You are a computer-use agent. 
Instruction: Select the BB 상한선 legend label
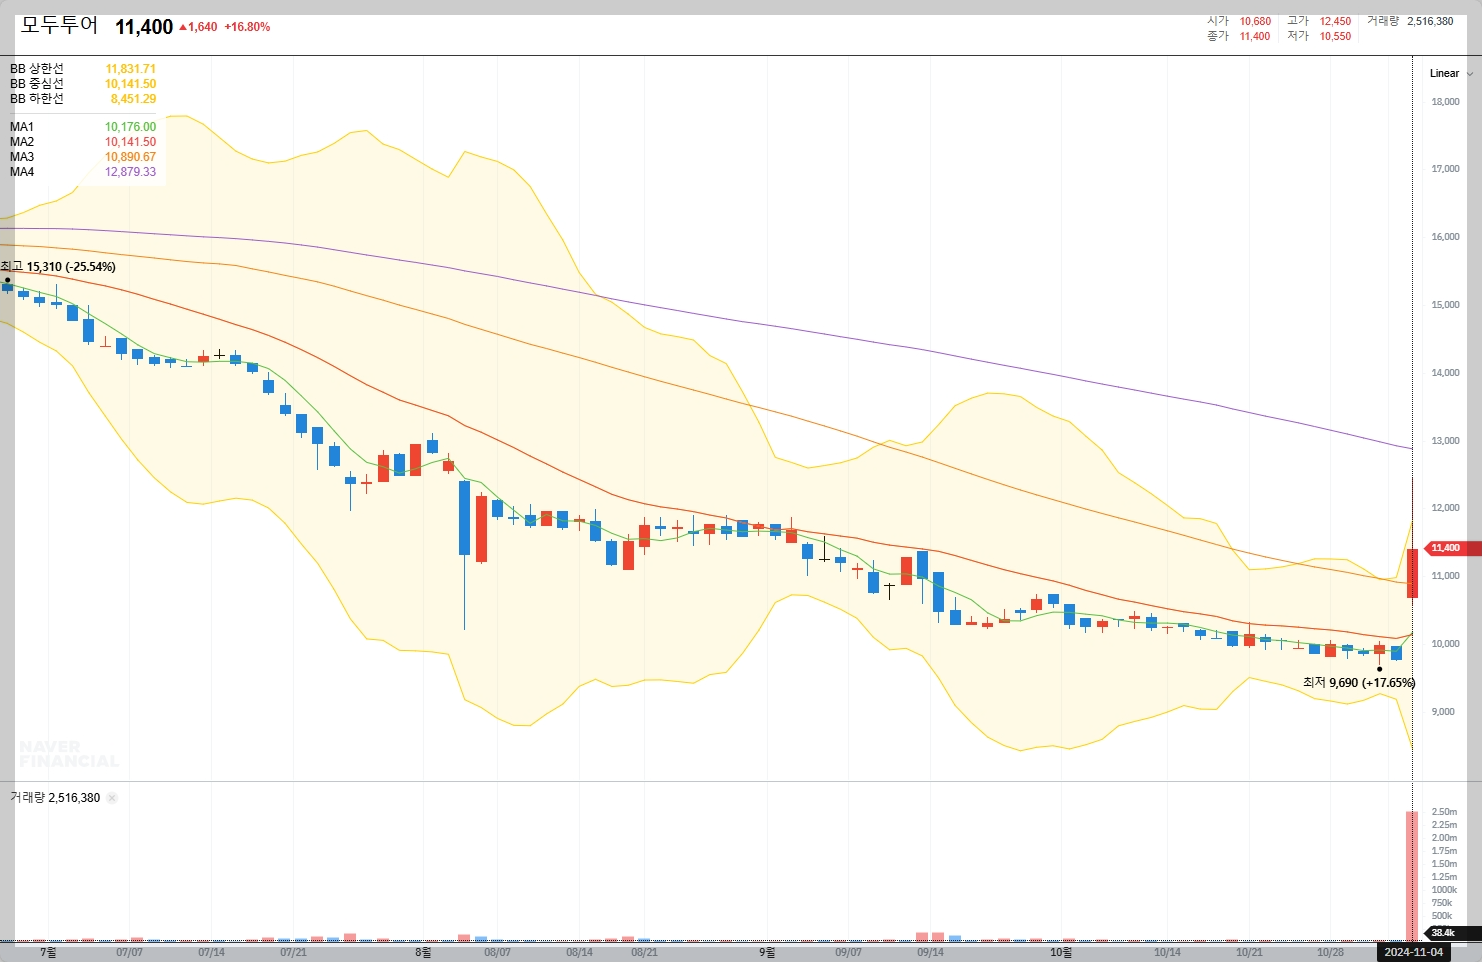click(x=37, y=69)
